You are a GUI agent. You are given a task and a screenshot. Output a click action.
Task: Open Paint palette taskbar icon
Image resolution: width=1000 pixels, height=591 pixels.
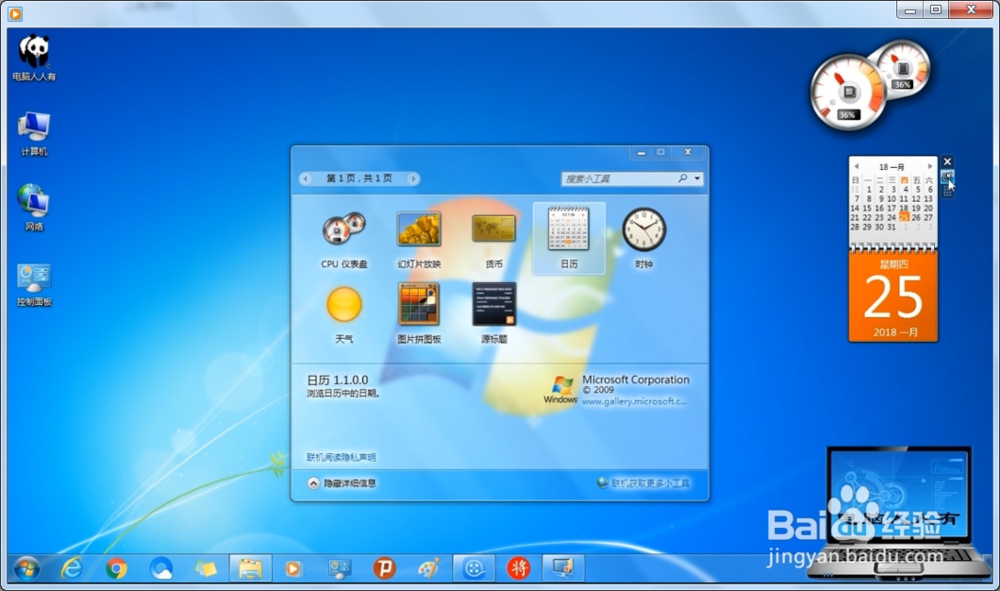click(x=429, y=567)
